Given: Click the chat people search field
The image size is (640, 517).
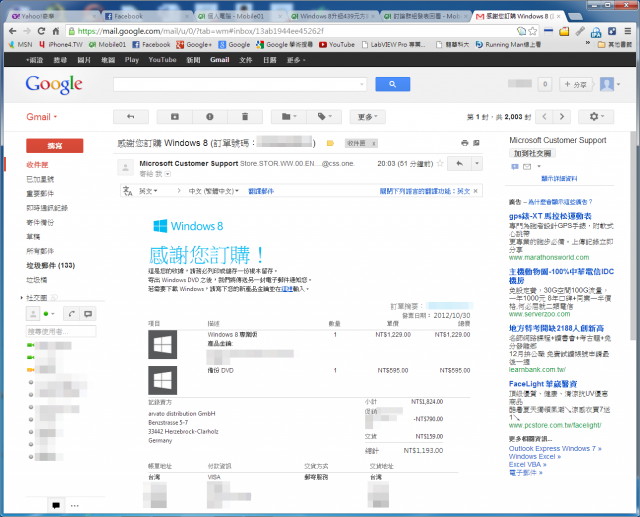Looking at the screenshot, I should point(61,331).
